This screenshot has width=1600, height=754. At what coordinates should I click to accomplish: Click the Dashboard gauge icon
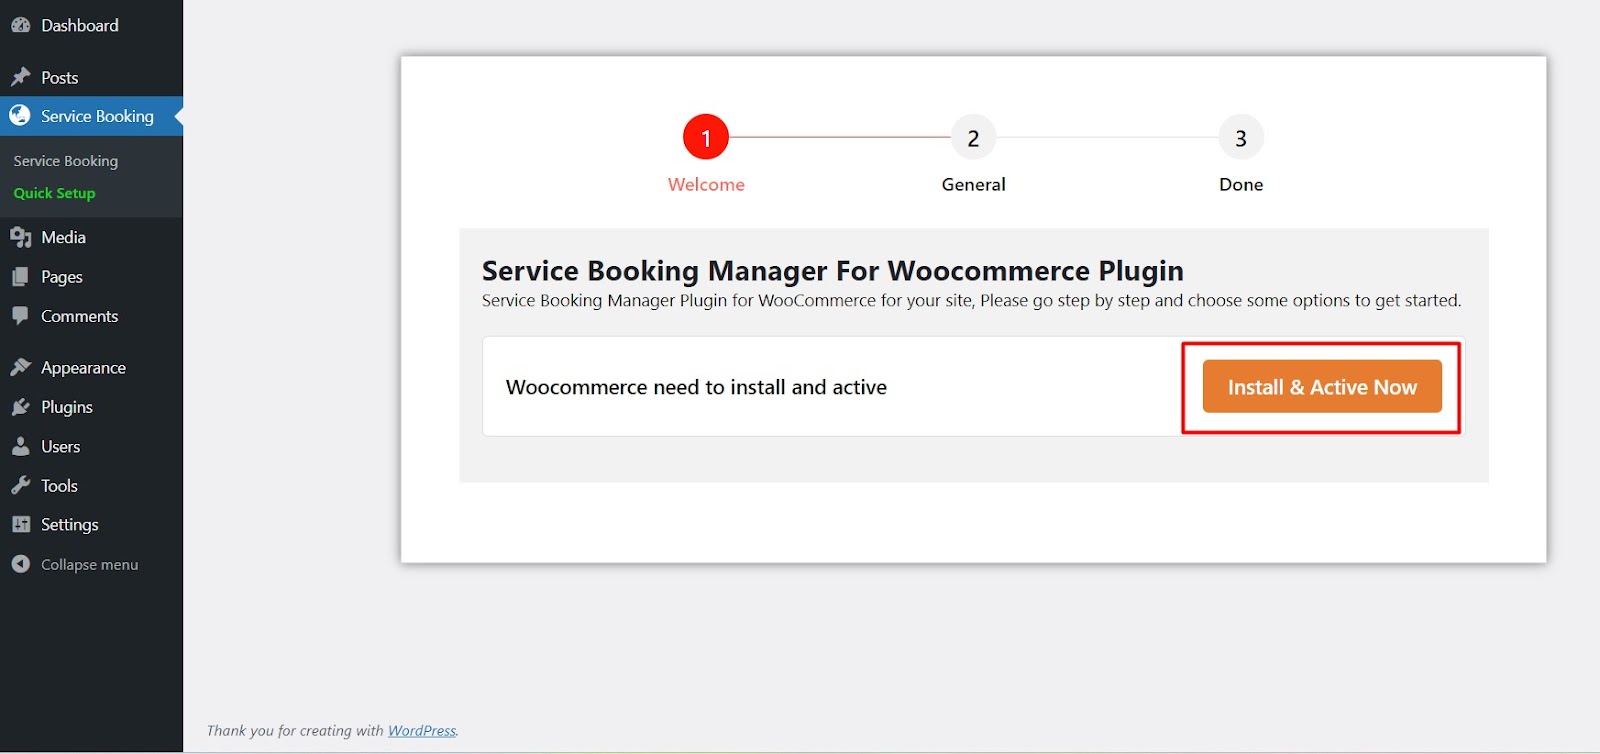tap(20, 25)
